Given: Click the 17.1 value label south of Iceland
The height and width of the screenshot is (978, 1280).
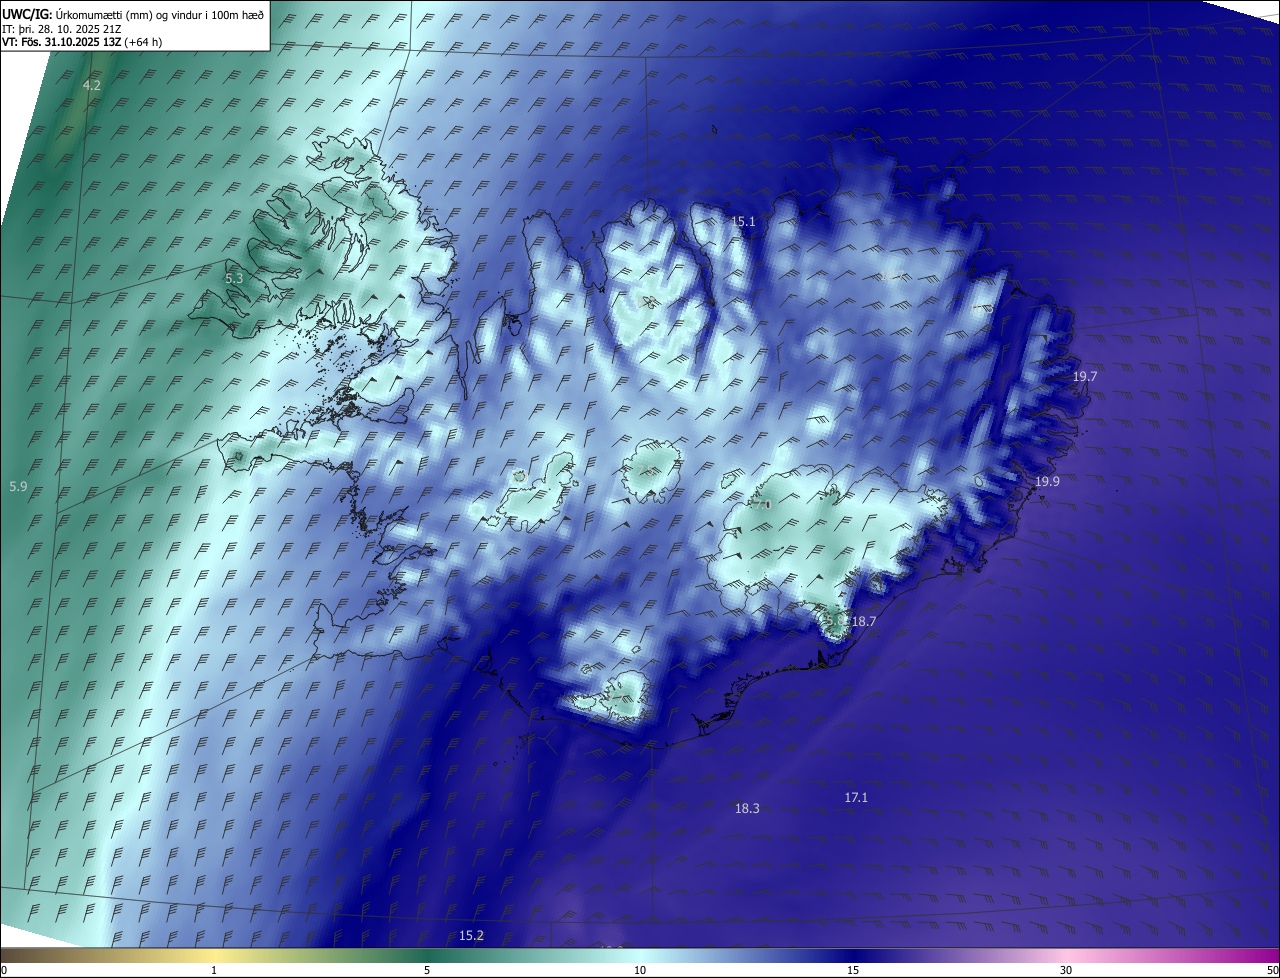Looking at the screenshot, I should tap(856, 798).
